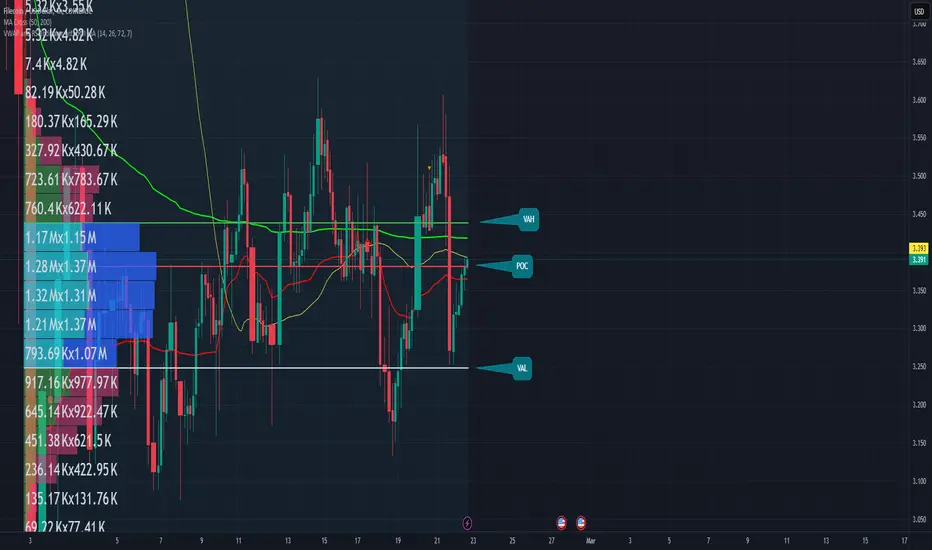Select the Filecoin symbol title in legend
The width and height of the screenshot is (932, 550).
tap(48, 11)
